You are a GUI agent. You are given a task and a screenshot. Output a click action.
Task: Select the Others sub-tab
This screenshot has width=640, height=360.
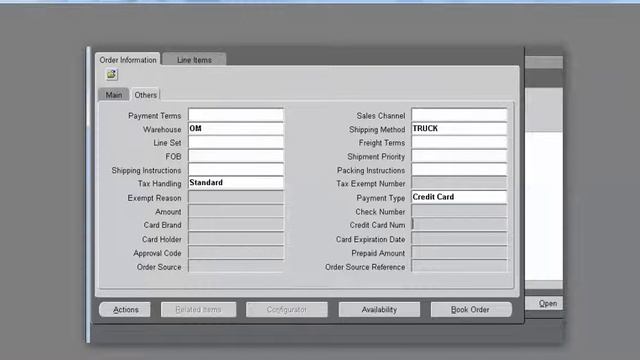point(145,95)
